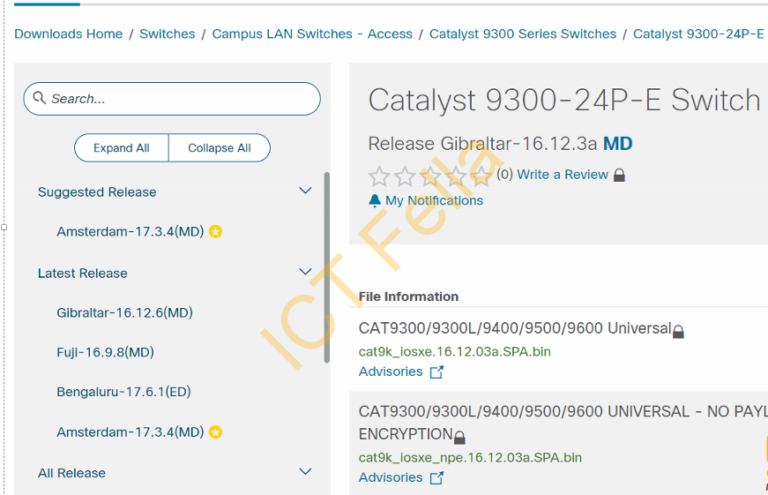
Task: Click the release list vertical scrollbar
Action: (327, 267)
